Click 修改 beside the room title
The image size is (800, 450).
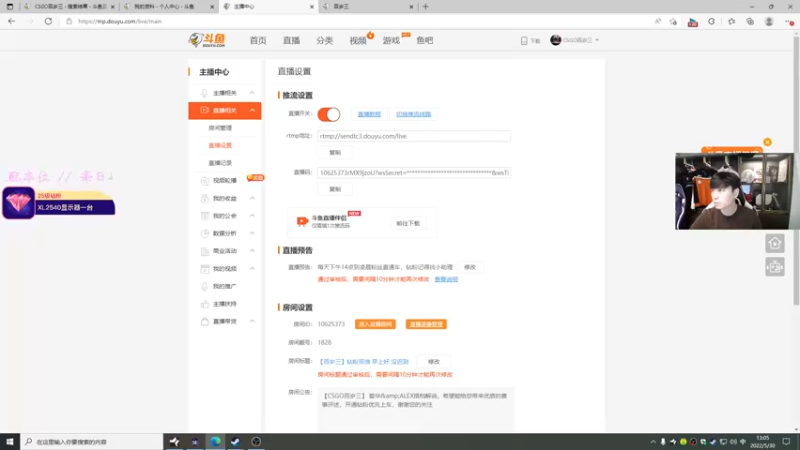(x=434, y=362)
